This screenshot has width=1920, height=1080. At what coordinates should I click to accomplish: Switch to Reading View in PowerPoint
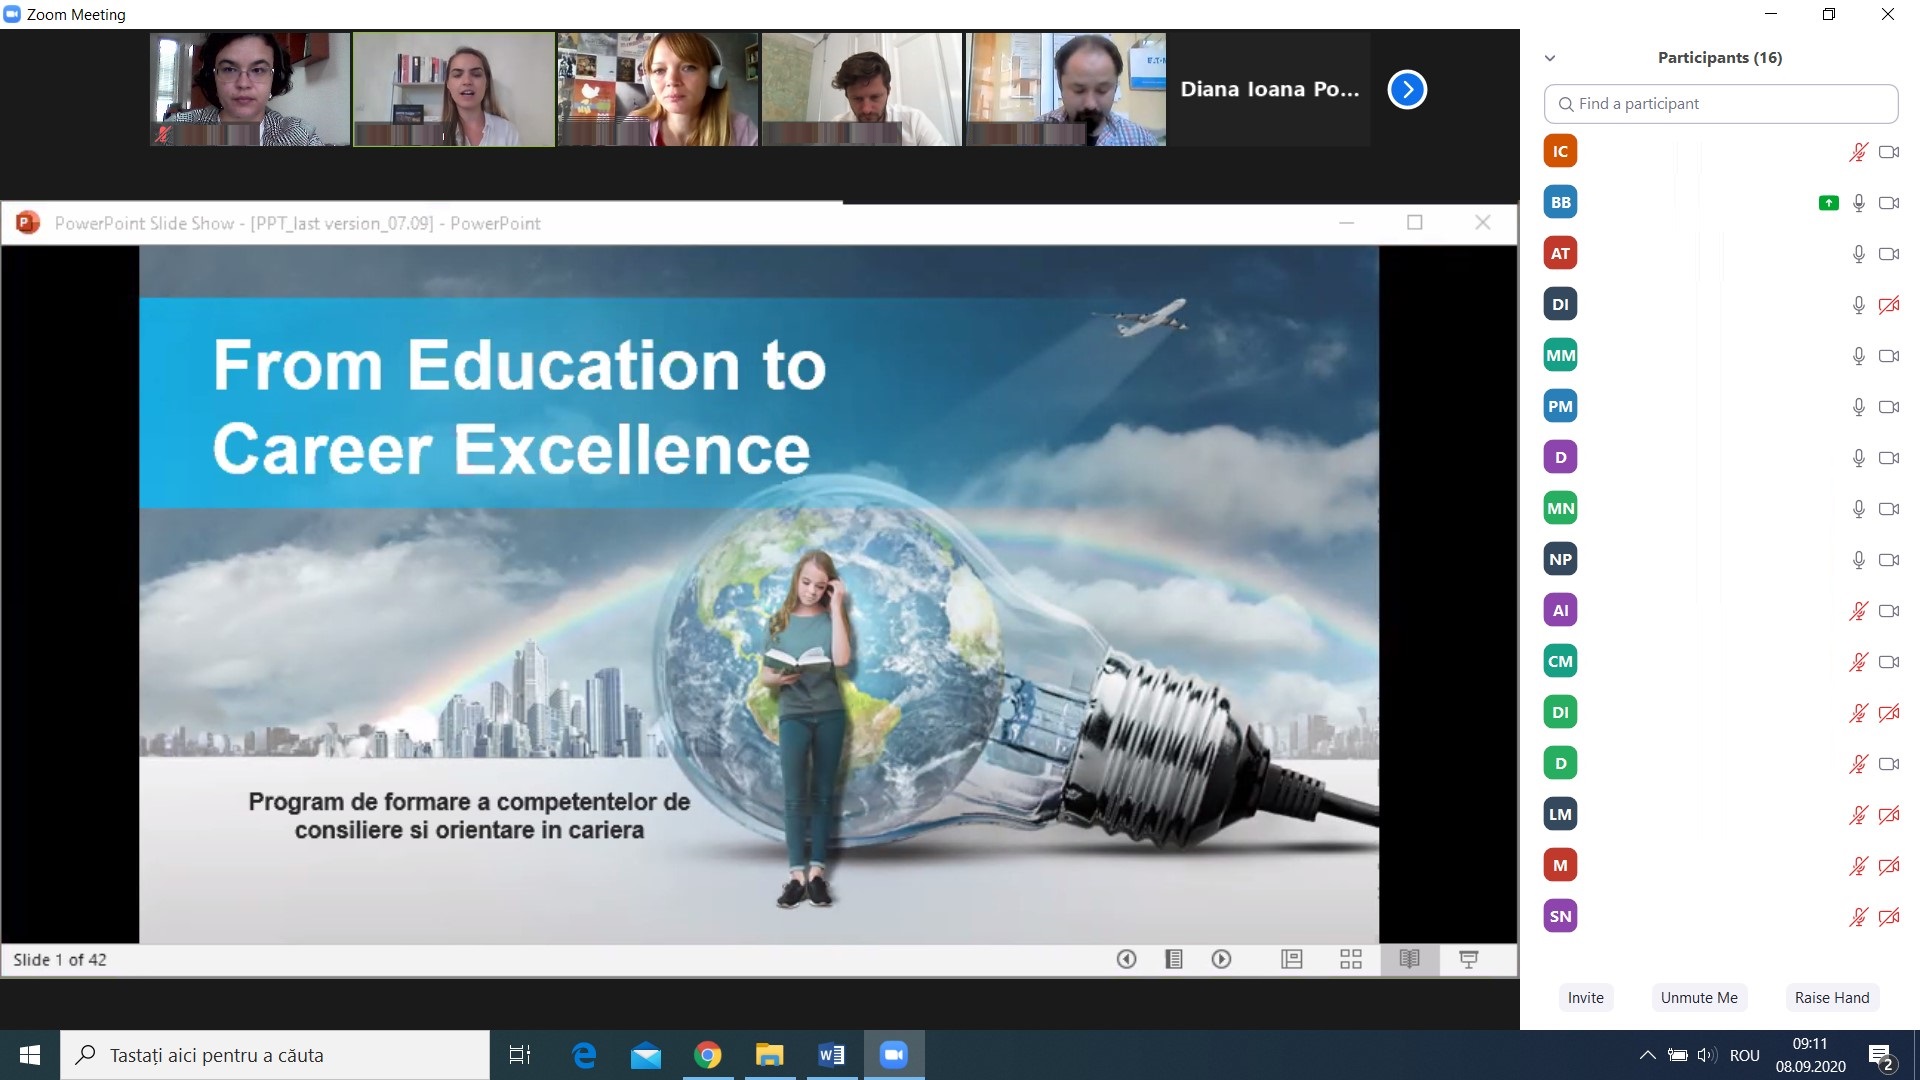(1410, 960)
